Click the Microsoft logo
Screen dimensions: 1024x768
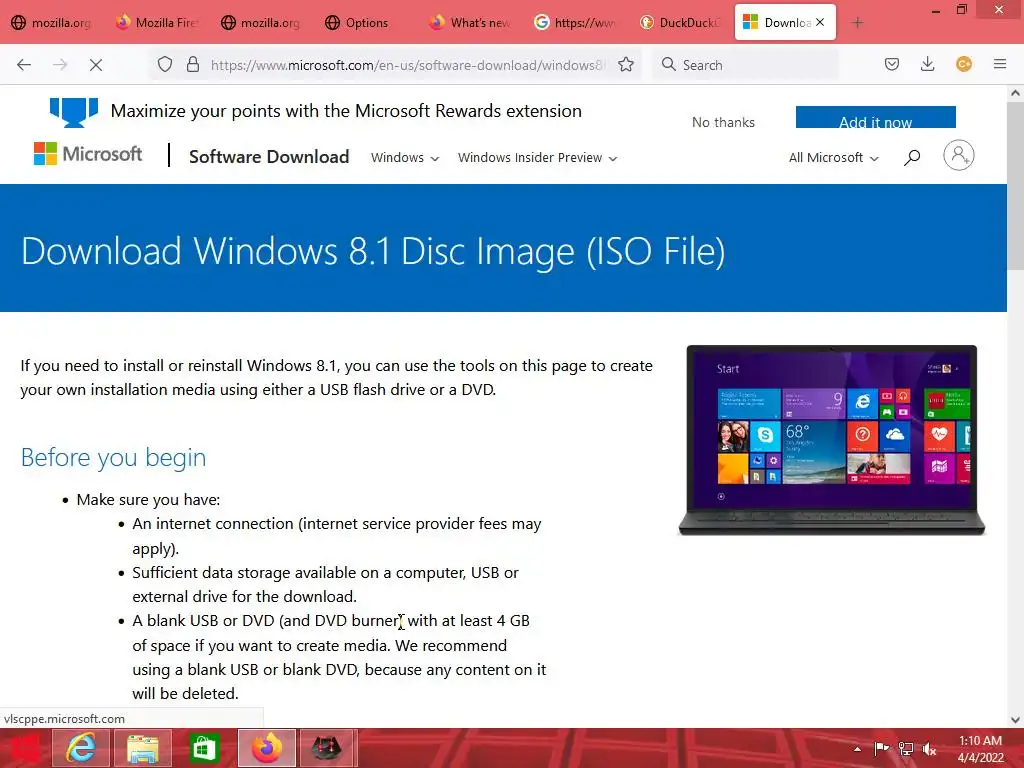[x=88, y=154]
